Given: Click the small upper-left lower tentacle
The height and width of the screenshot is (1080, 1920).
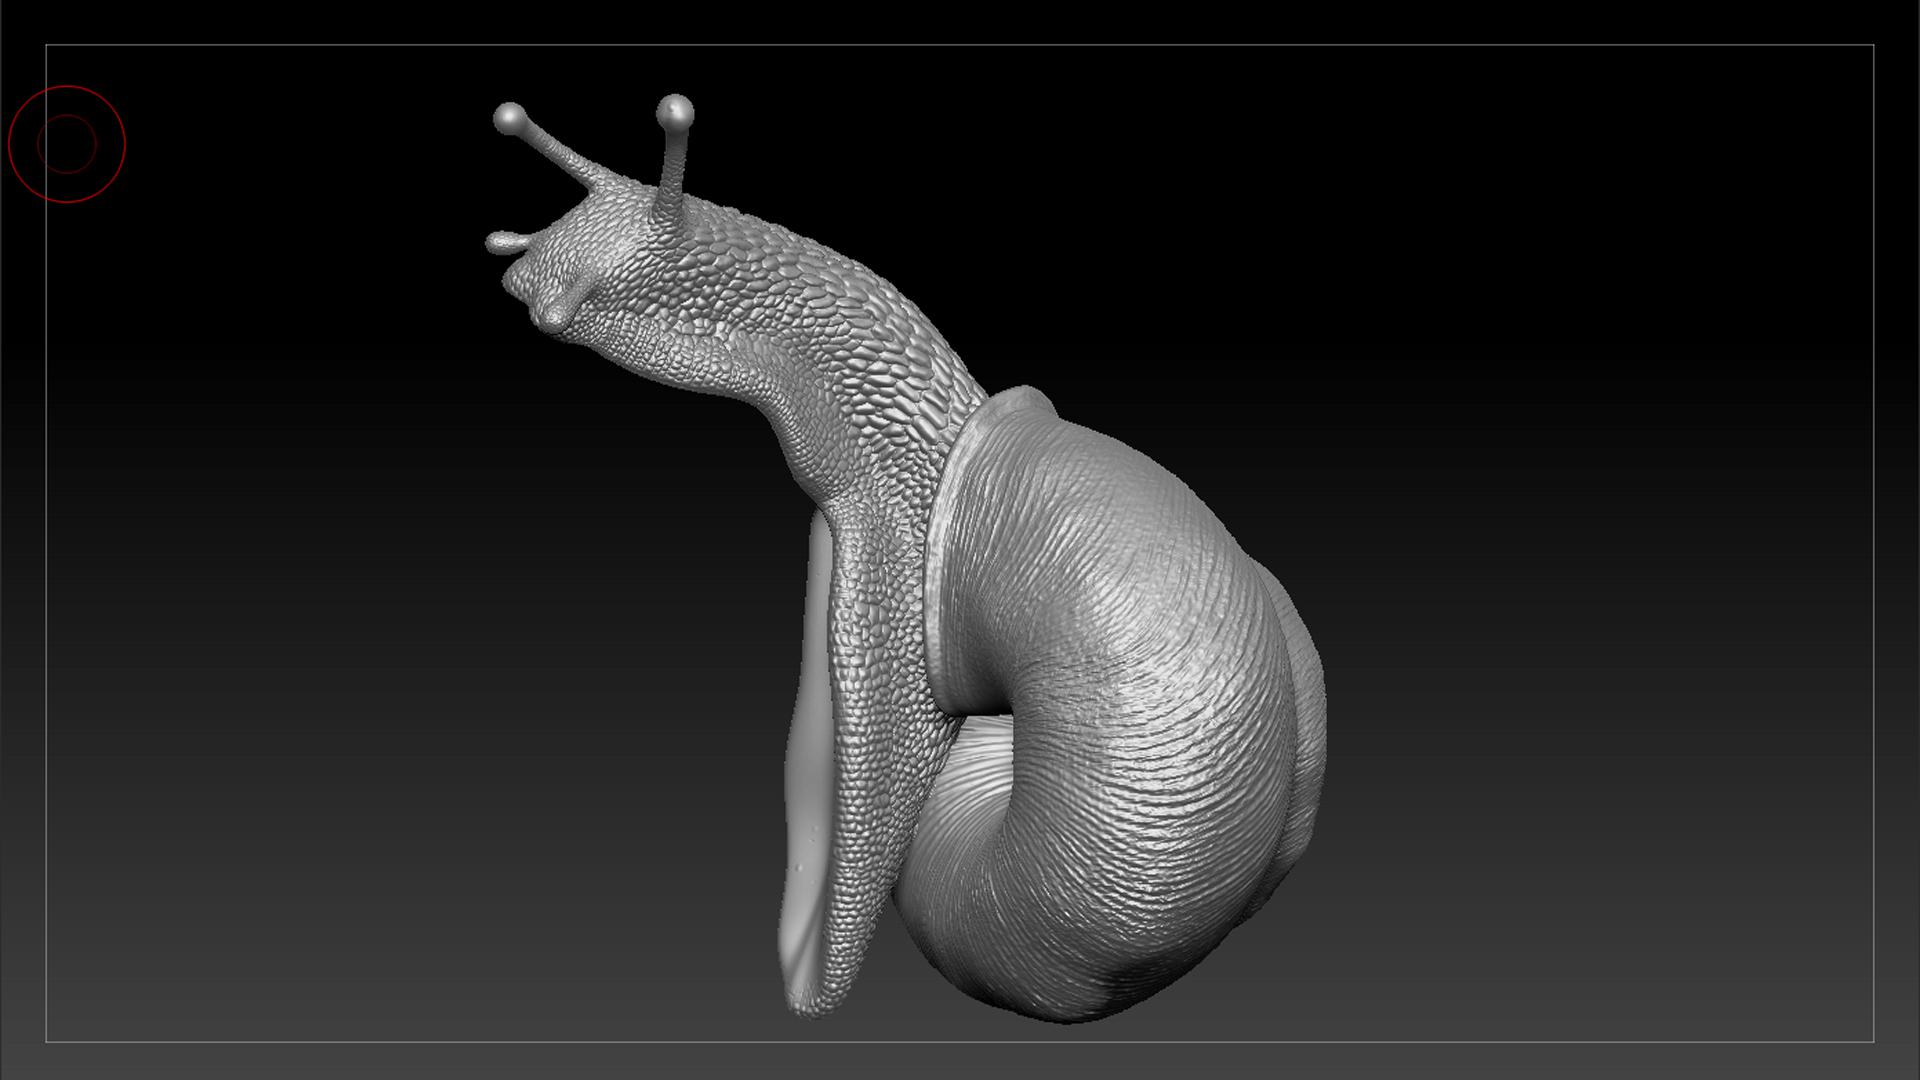Looking at the screenshot, I should tap(503, 241).
